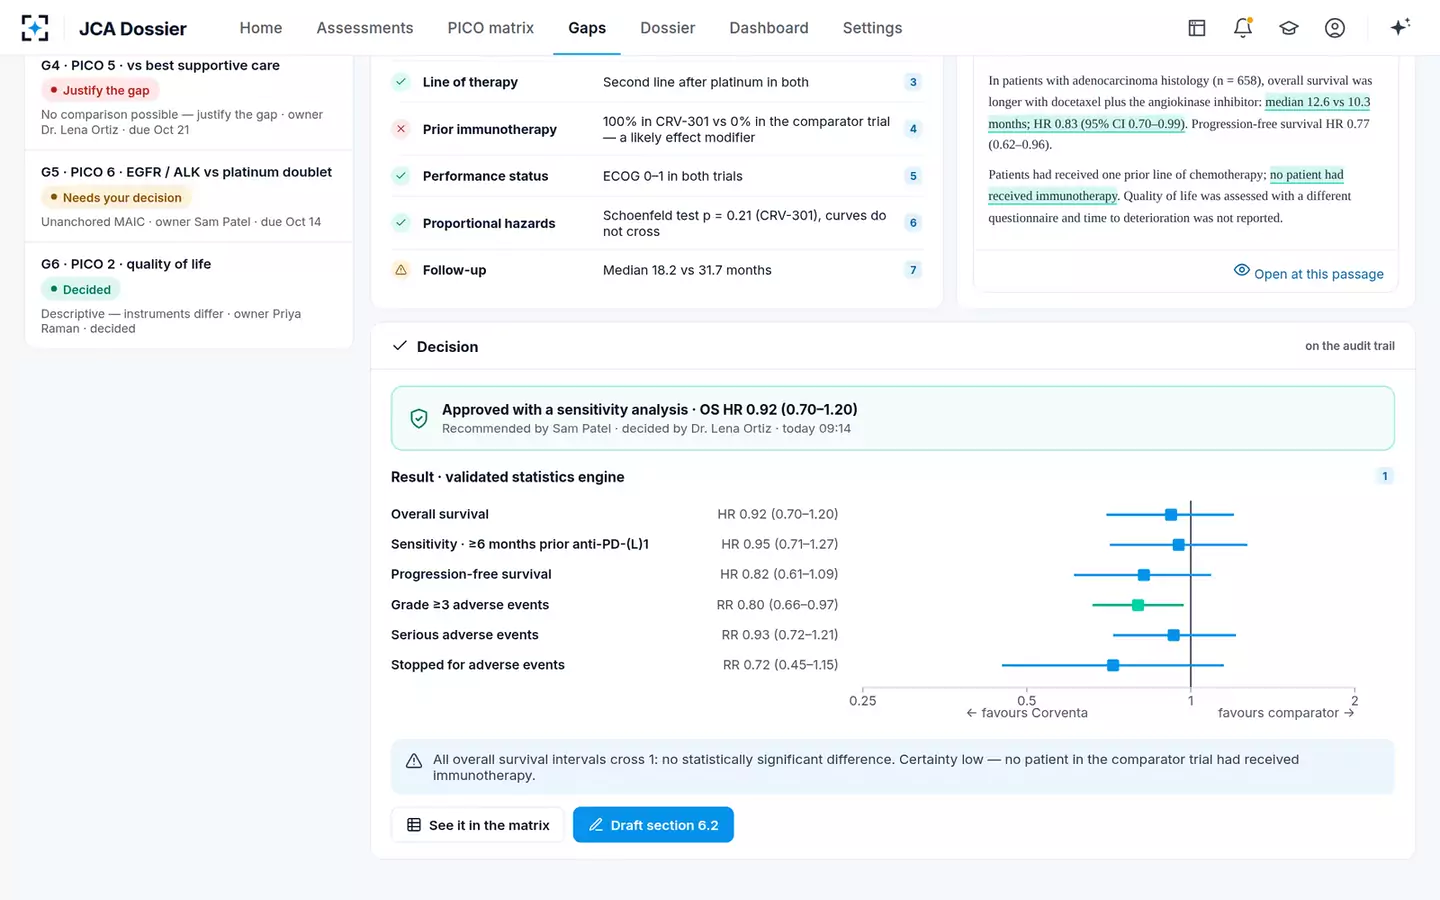
Task: Click the check icon beside Proportional hazards
Action: [x=401, y=223]
